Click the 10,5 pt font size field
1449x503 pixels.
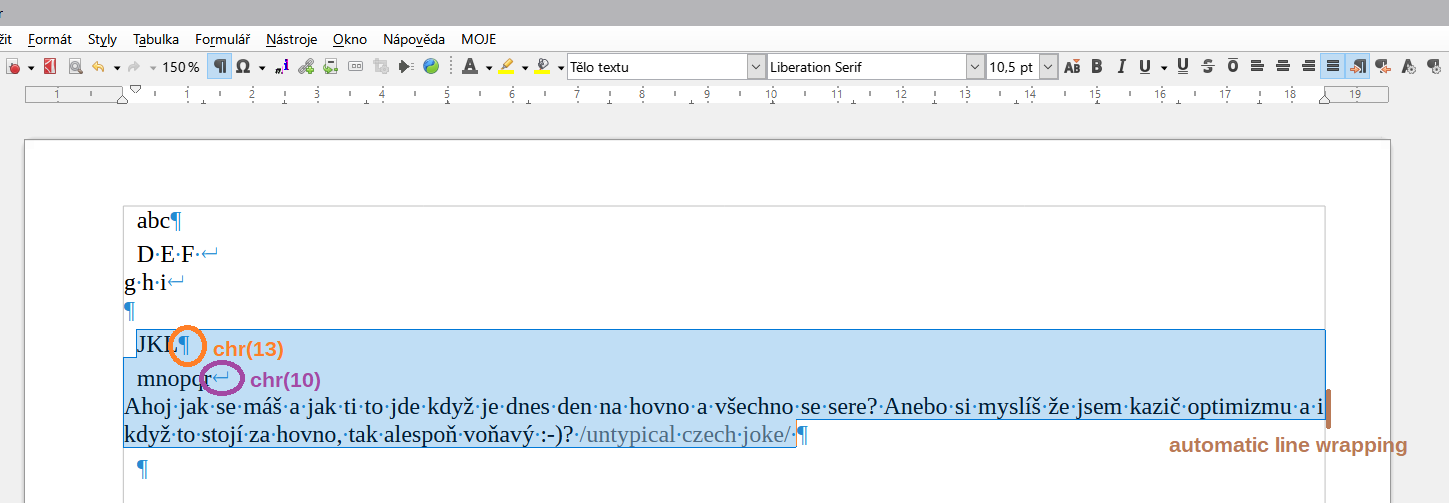click(x=1012, y=67)
